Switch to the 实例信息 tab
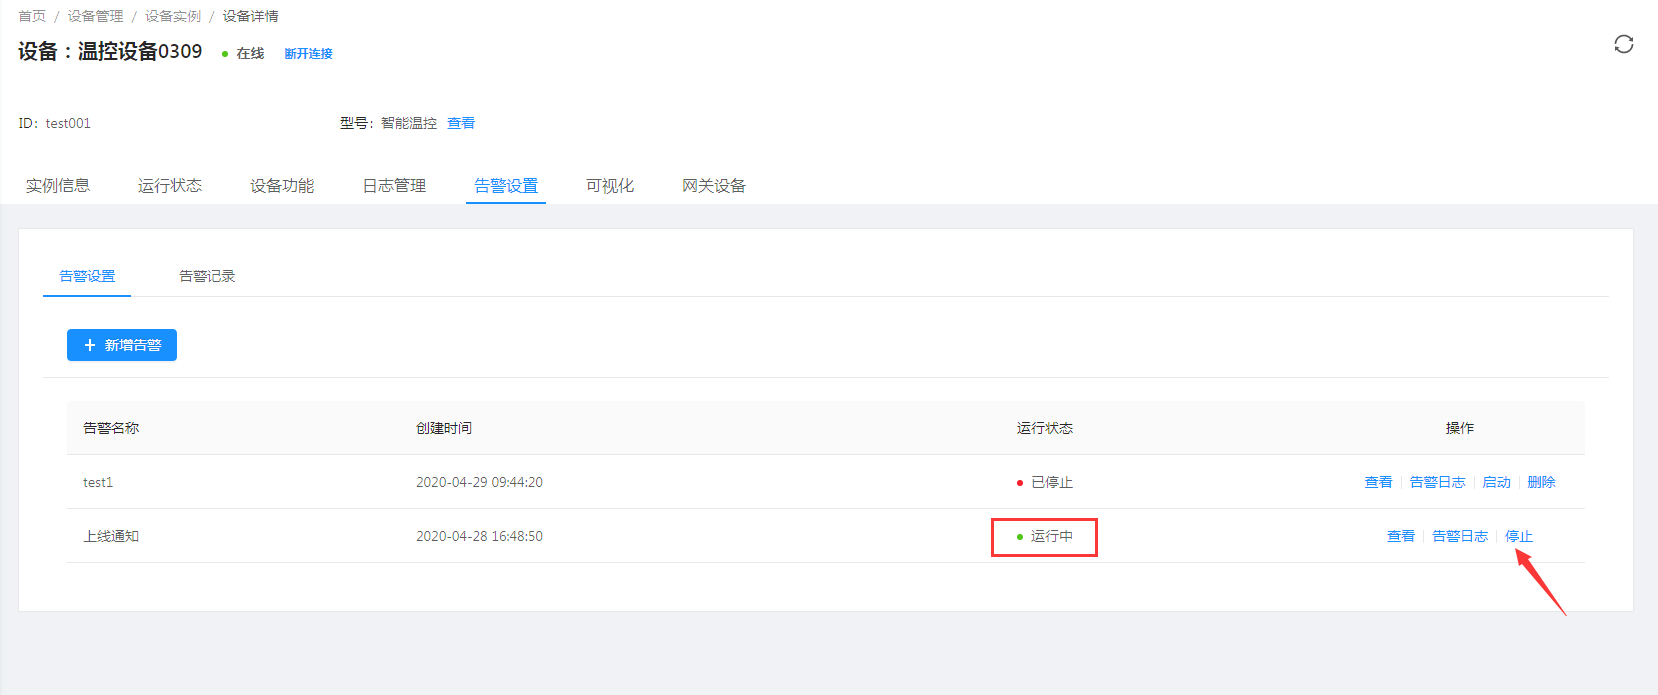This screenshot has width=1658, height=695. tap(58, 186)
